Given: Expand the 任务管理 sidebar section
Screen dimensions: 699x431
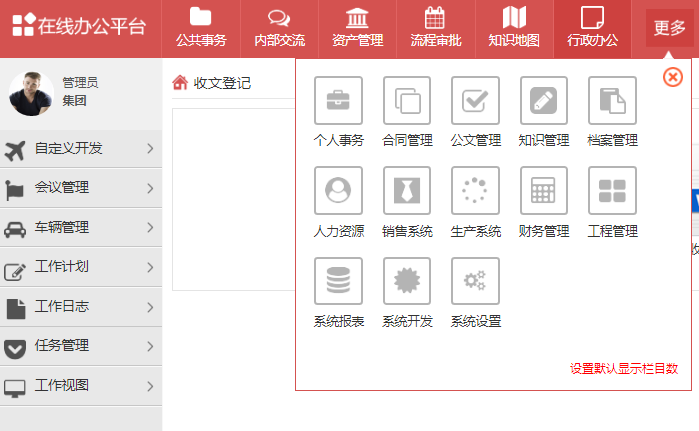Looking at the screenshot, I should click(x=80, y=346).
